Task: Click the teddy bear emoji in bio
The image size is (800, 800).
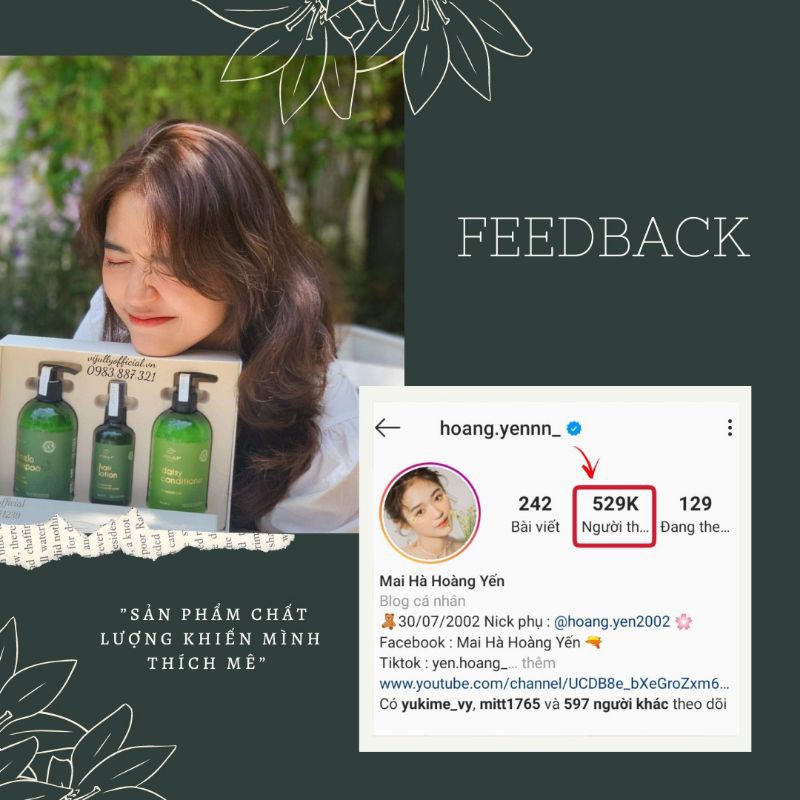Action: (x=388, y=621)
